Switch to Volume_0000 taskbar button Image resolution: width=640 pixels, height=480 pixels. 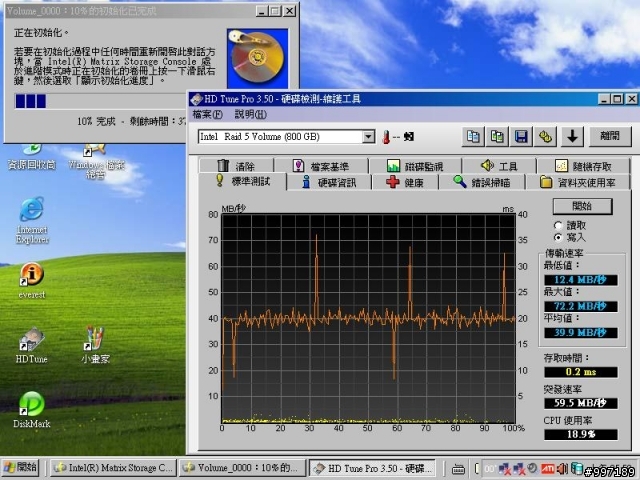coord(242,468)
